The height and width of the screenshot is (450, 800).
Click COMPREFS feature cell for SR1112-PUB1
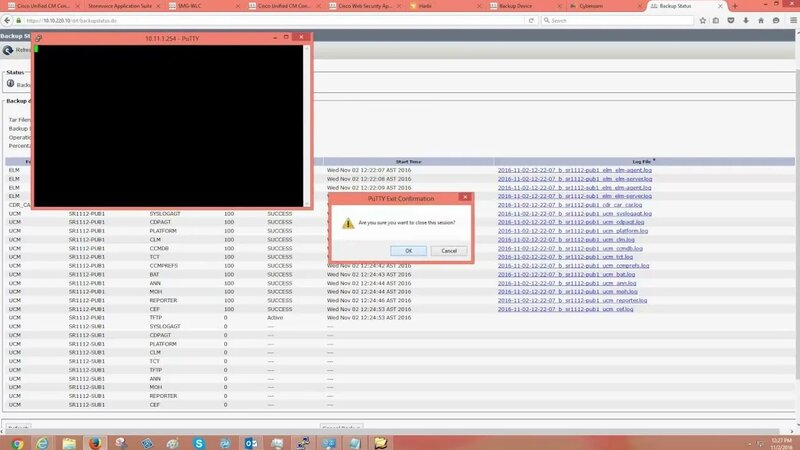click(x=163, y=266)
